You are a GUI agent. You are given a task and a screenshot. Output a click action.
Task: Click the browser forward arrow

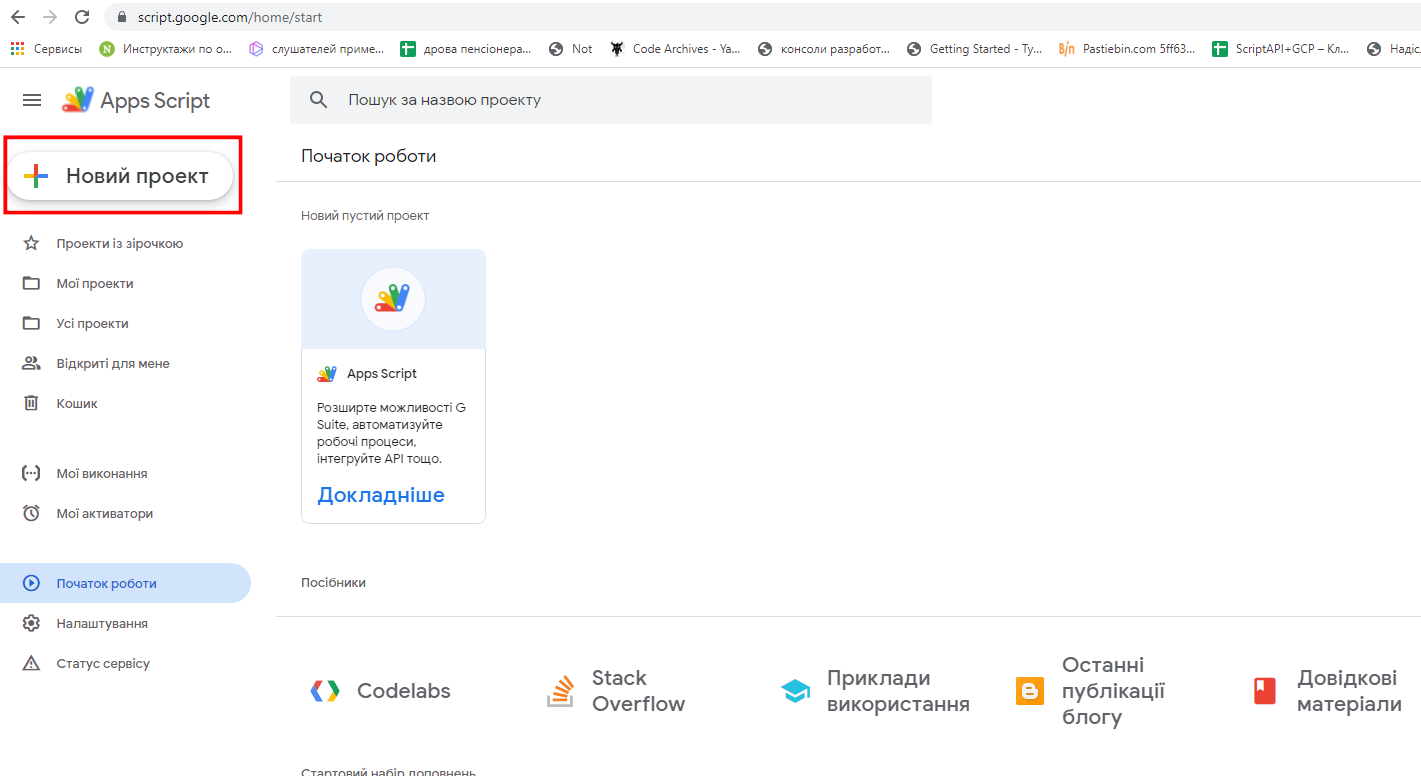[x=50, y=17]
